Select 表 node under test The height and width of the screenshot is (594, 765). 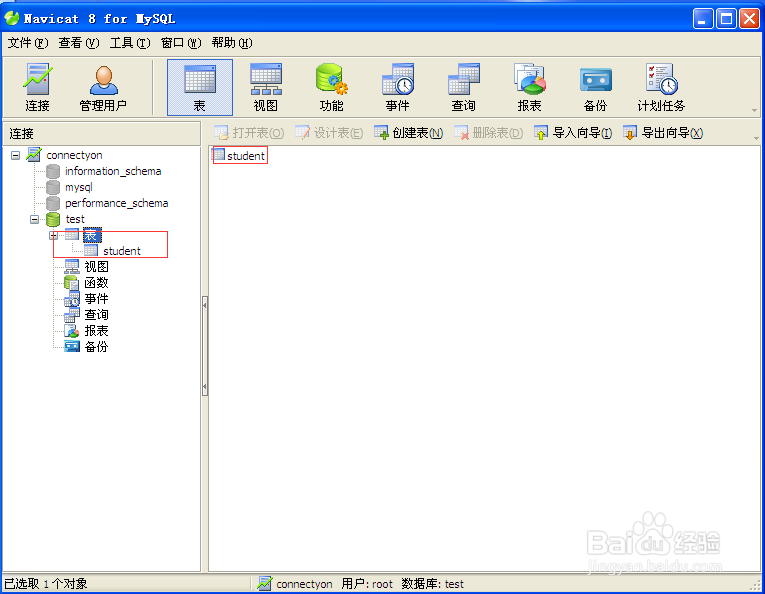tap(92, 236)
